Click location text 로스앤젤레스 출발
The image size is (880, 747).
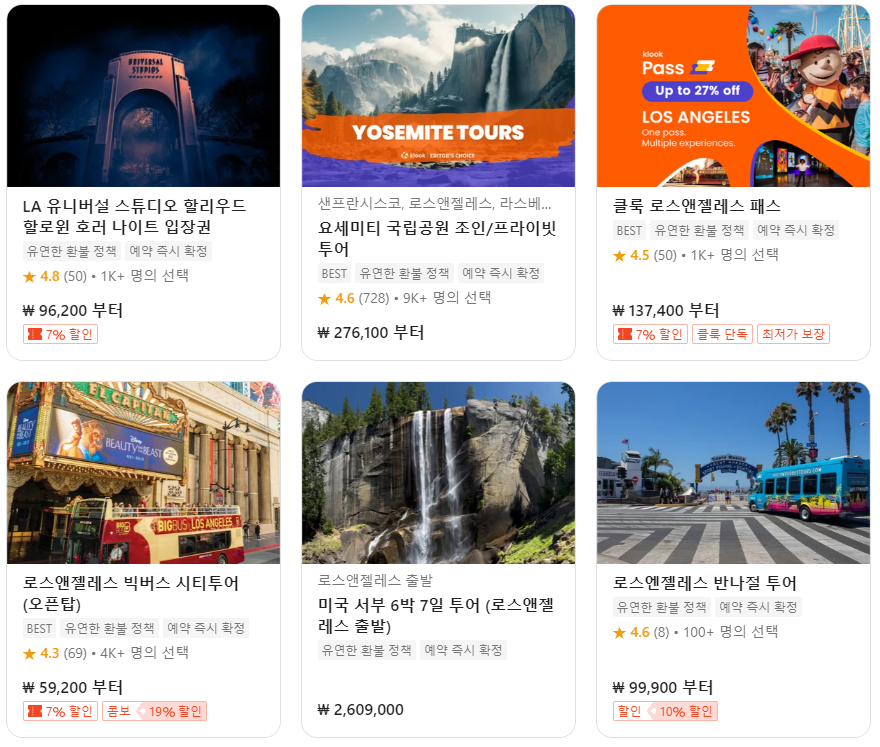click(x=375, y=580)
